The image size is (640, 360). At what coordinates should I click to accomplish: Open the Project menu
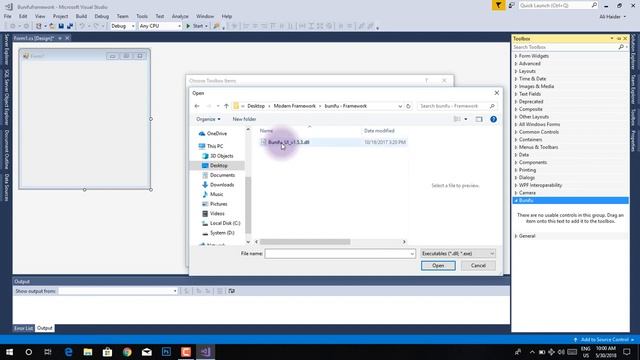(x=60, y=16)
